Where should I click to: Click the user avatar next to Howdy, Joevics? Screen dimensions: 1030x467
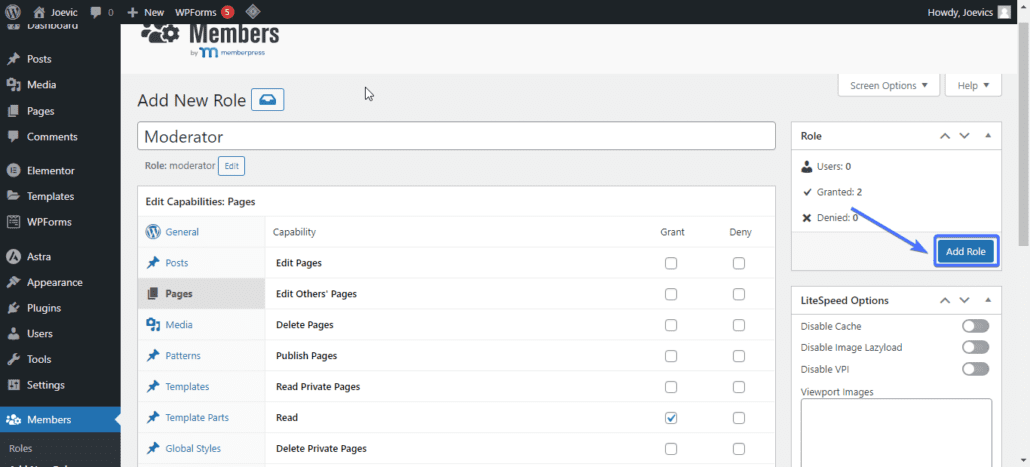coord(1004,12)
